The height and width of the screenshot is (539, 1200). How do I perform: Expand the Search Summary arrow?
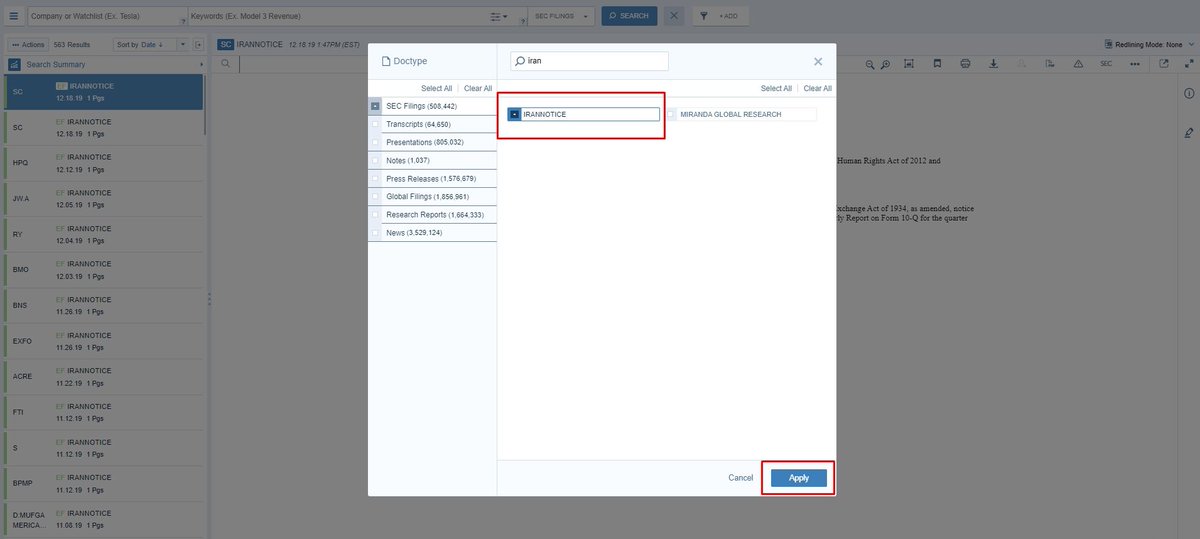pos(201,64)
